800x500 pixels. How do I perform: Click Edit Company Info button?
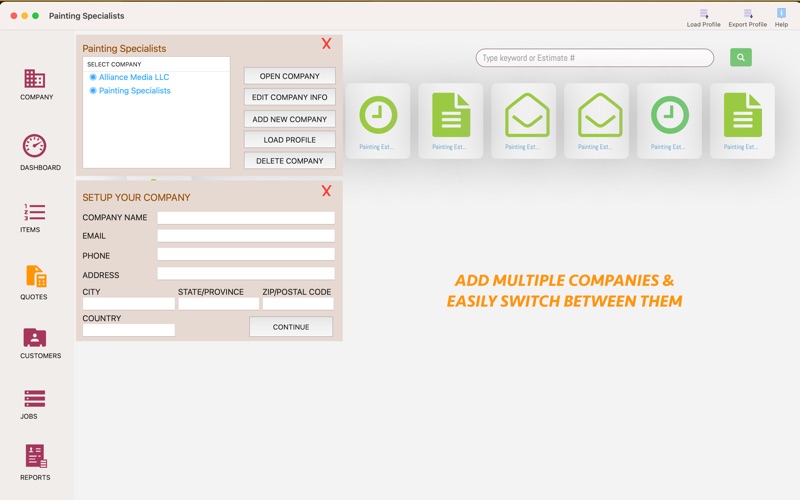pyautogui.click(x=290, y=97)
